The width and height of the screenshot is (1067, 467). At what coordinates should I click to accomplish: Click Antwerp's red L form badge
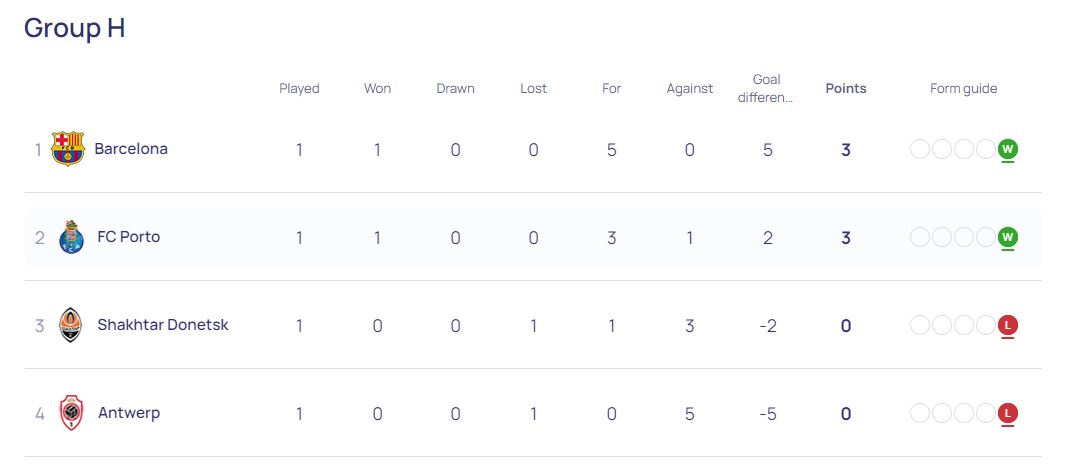coord(1008,413)
